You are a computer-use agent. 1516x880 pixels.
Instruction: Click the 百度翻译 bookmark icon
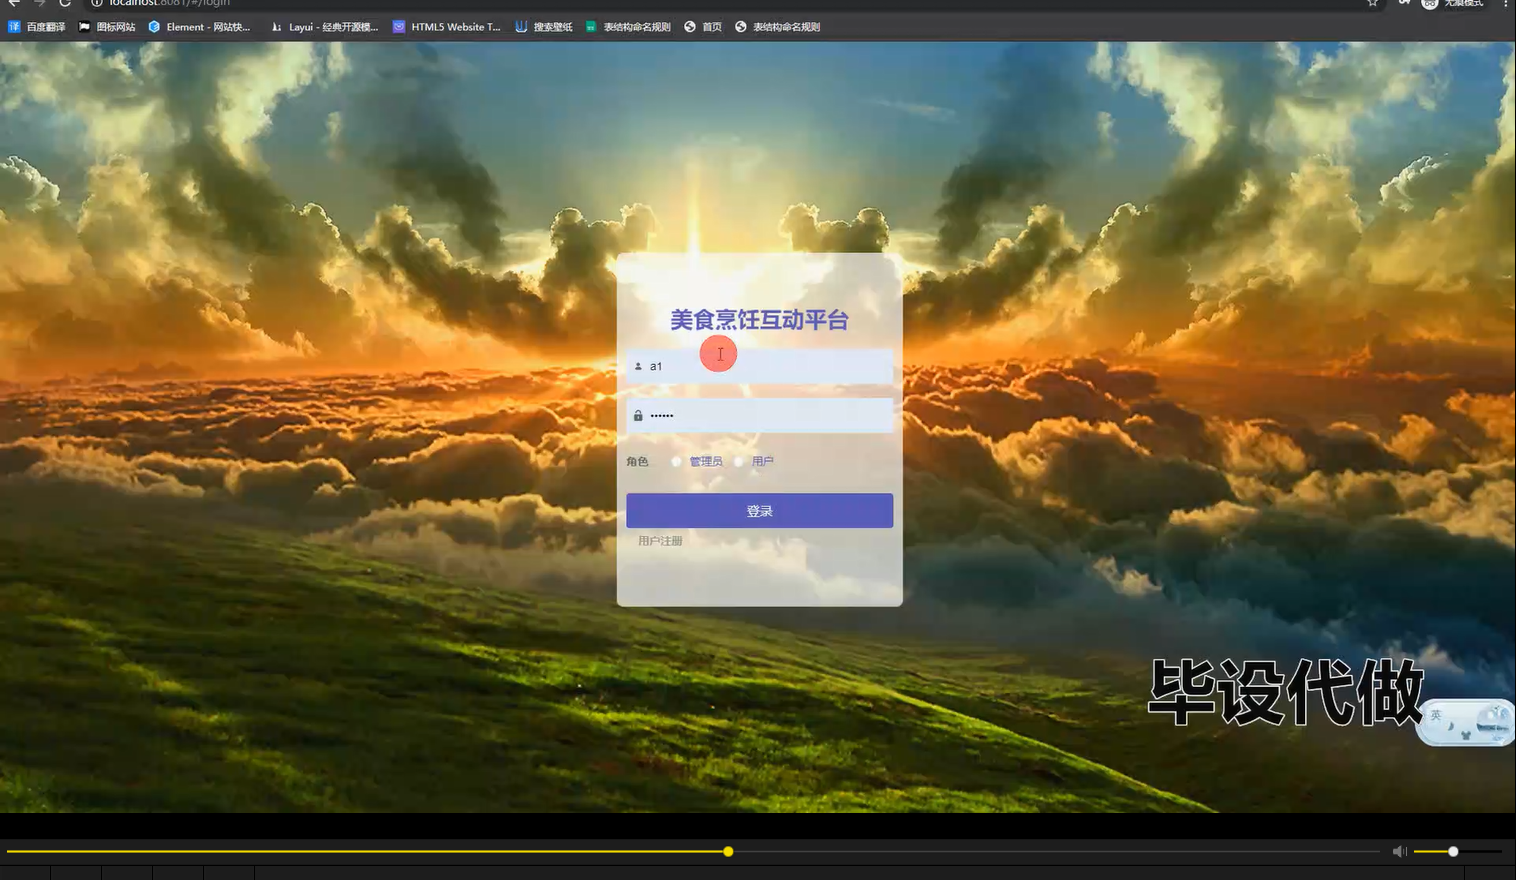[x=14, y=27]
